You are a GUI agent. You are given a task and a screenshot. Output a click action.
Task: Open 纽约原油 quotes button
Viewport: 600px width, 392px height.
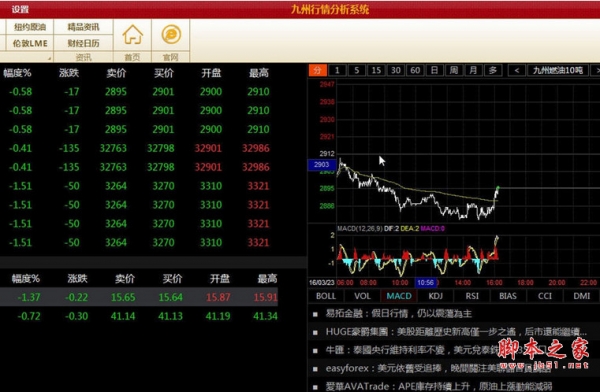(x=30, y=27)
